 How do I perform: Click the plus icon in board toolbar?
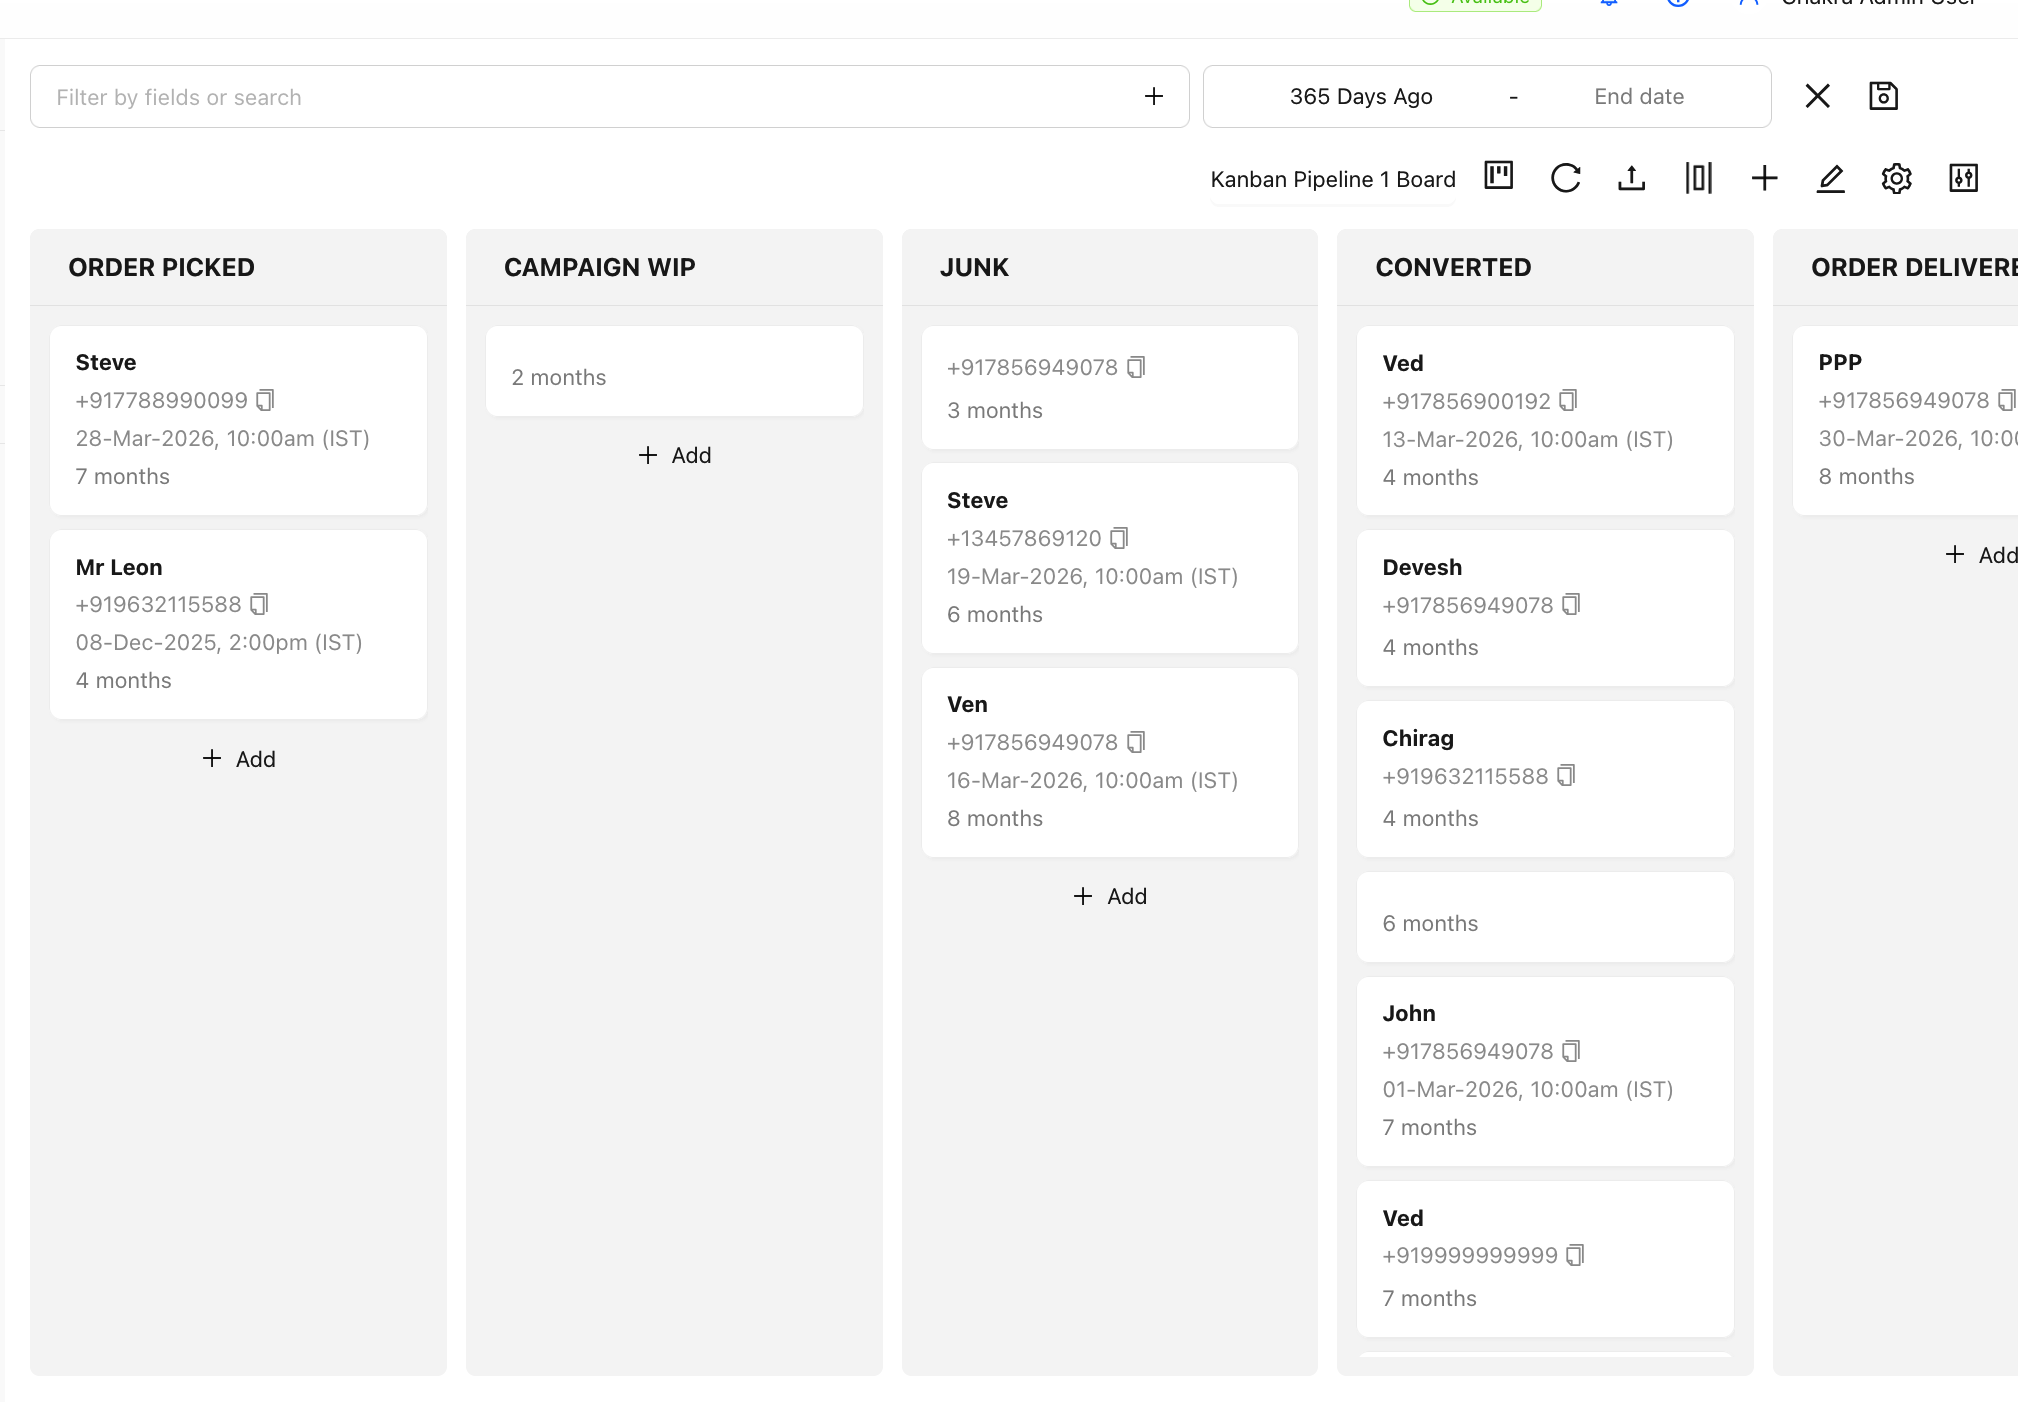[1764, 178]
